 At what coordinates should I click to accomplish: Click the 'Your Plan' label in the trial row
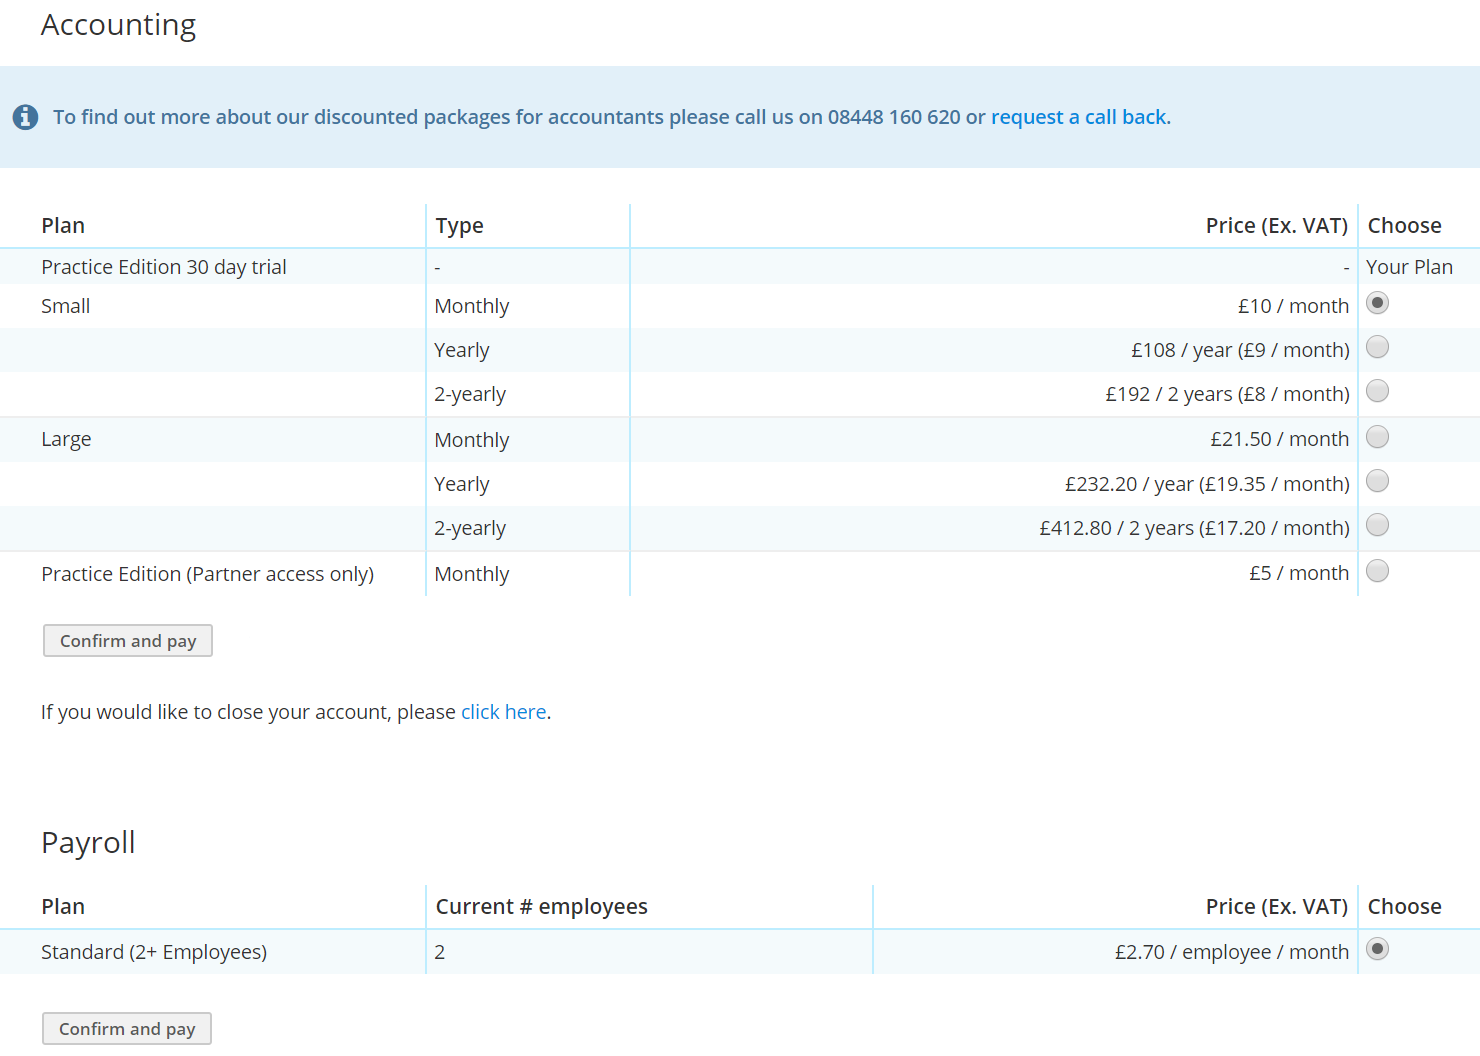[1409, 267]
